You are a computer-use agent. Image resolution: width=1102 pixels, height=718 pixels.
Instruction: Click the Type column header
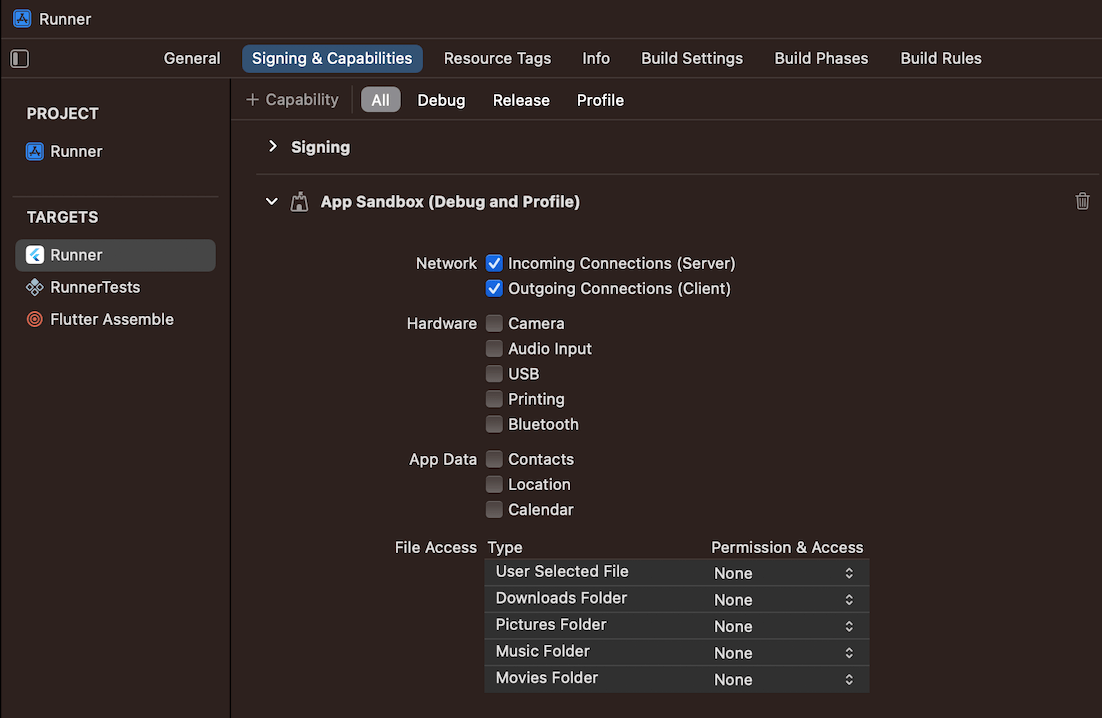point(505,547)
